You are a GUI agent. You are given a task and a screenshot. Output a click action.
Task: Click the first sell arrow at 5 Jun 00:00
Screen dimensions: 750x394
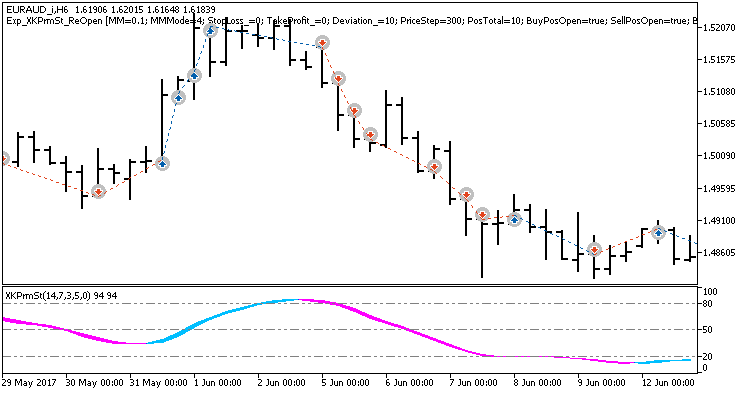[323, 43]
